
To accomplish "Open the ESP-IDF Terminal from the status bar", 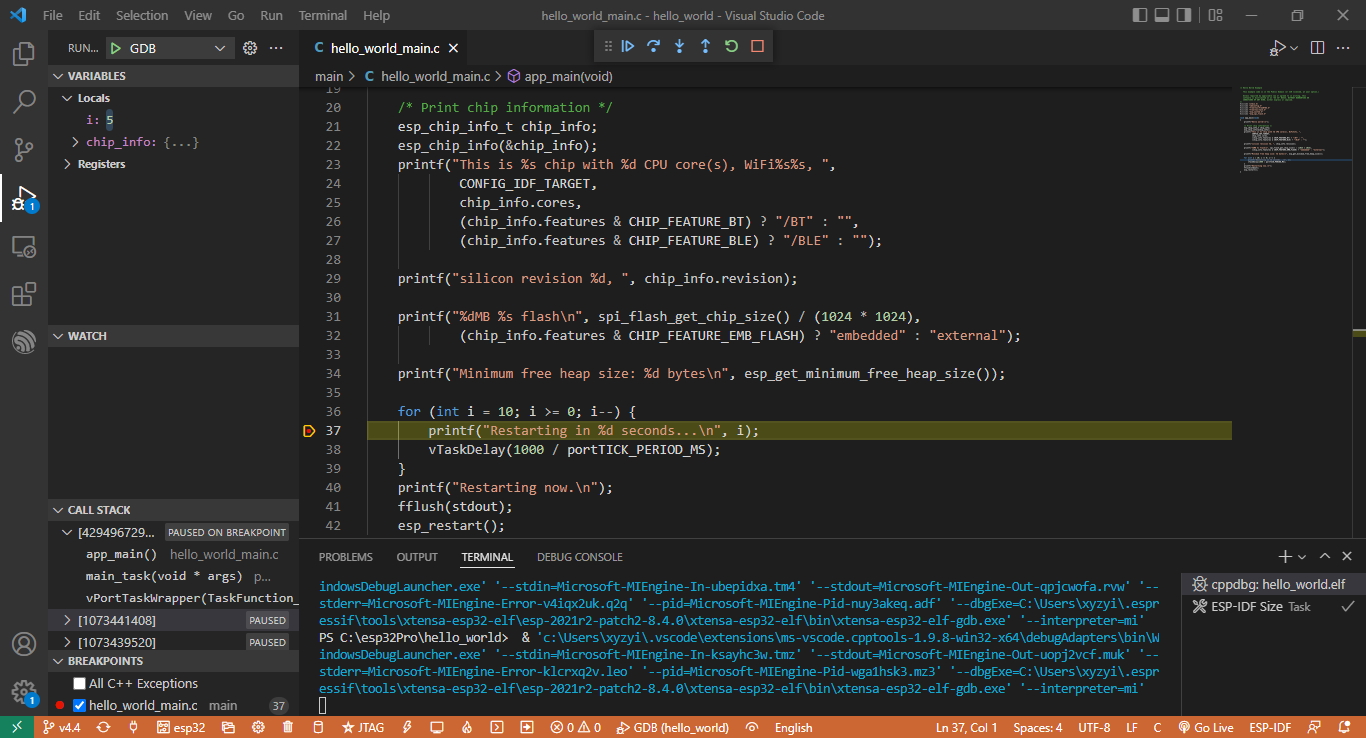I will [496, 728].
